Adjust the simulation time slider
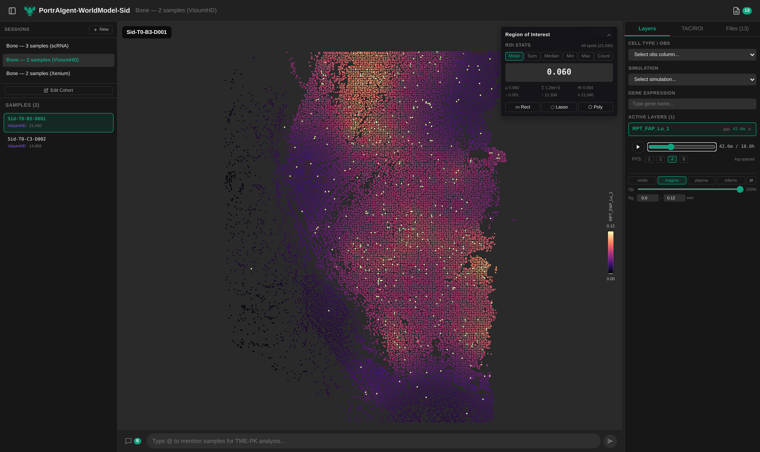 (x=682, y=147)
